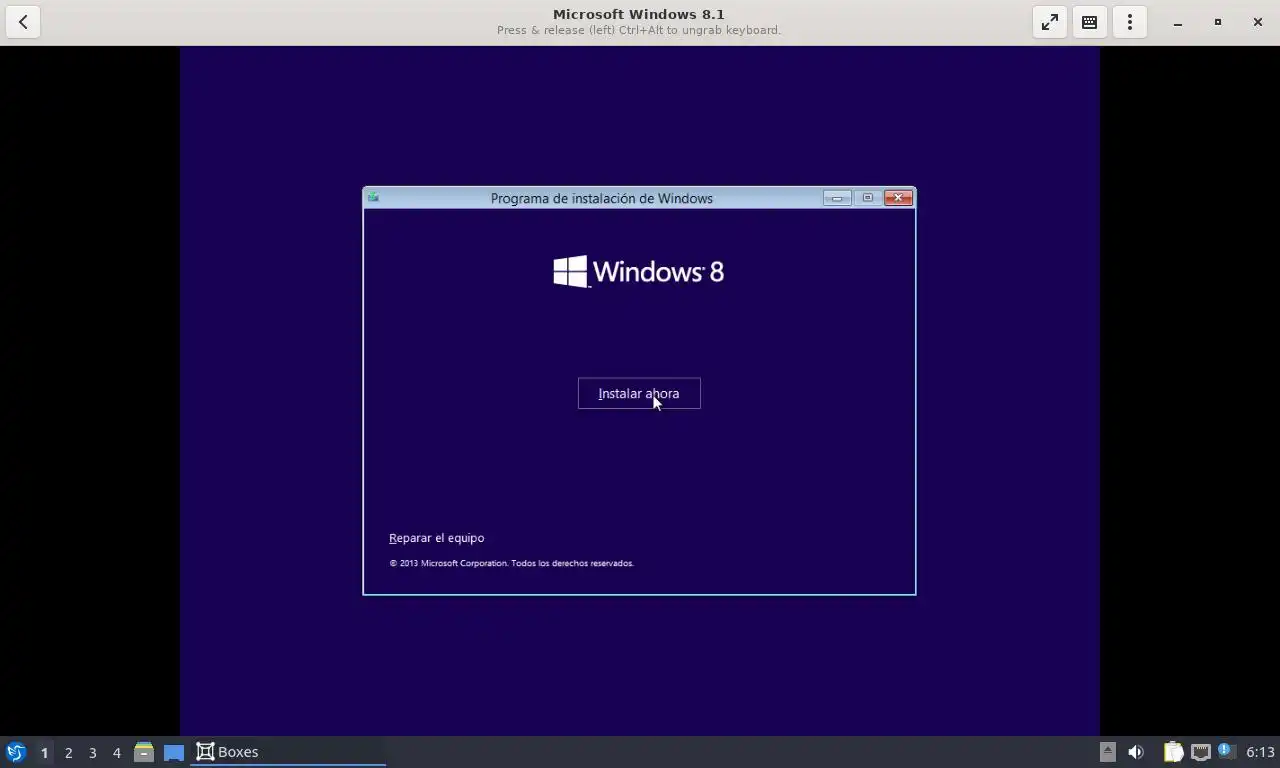The width and height of the screenshot is (1280, 768).
Task: Click the 6:13 panel clock
Action: pos(1260,752)
